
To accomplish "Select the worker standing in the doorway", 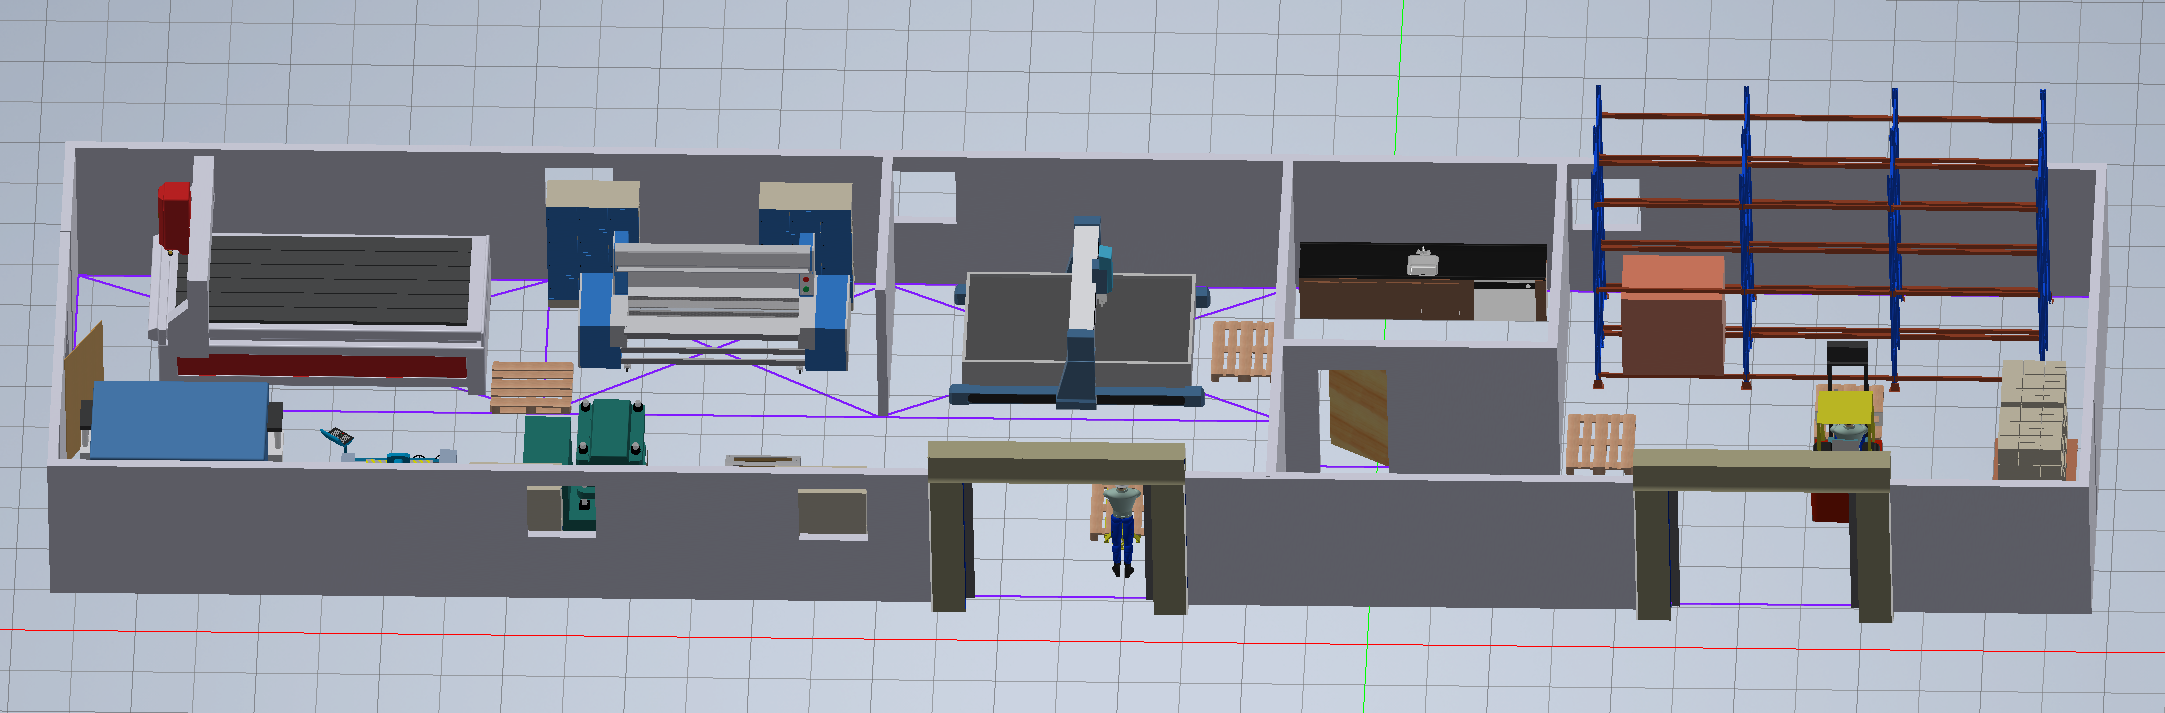I will coord(1122,525).
